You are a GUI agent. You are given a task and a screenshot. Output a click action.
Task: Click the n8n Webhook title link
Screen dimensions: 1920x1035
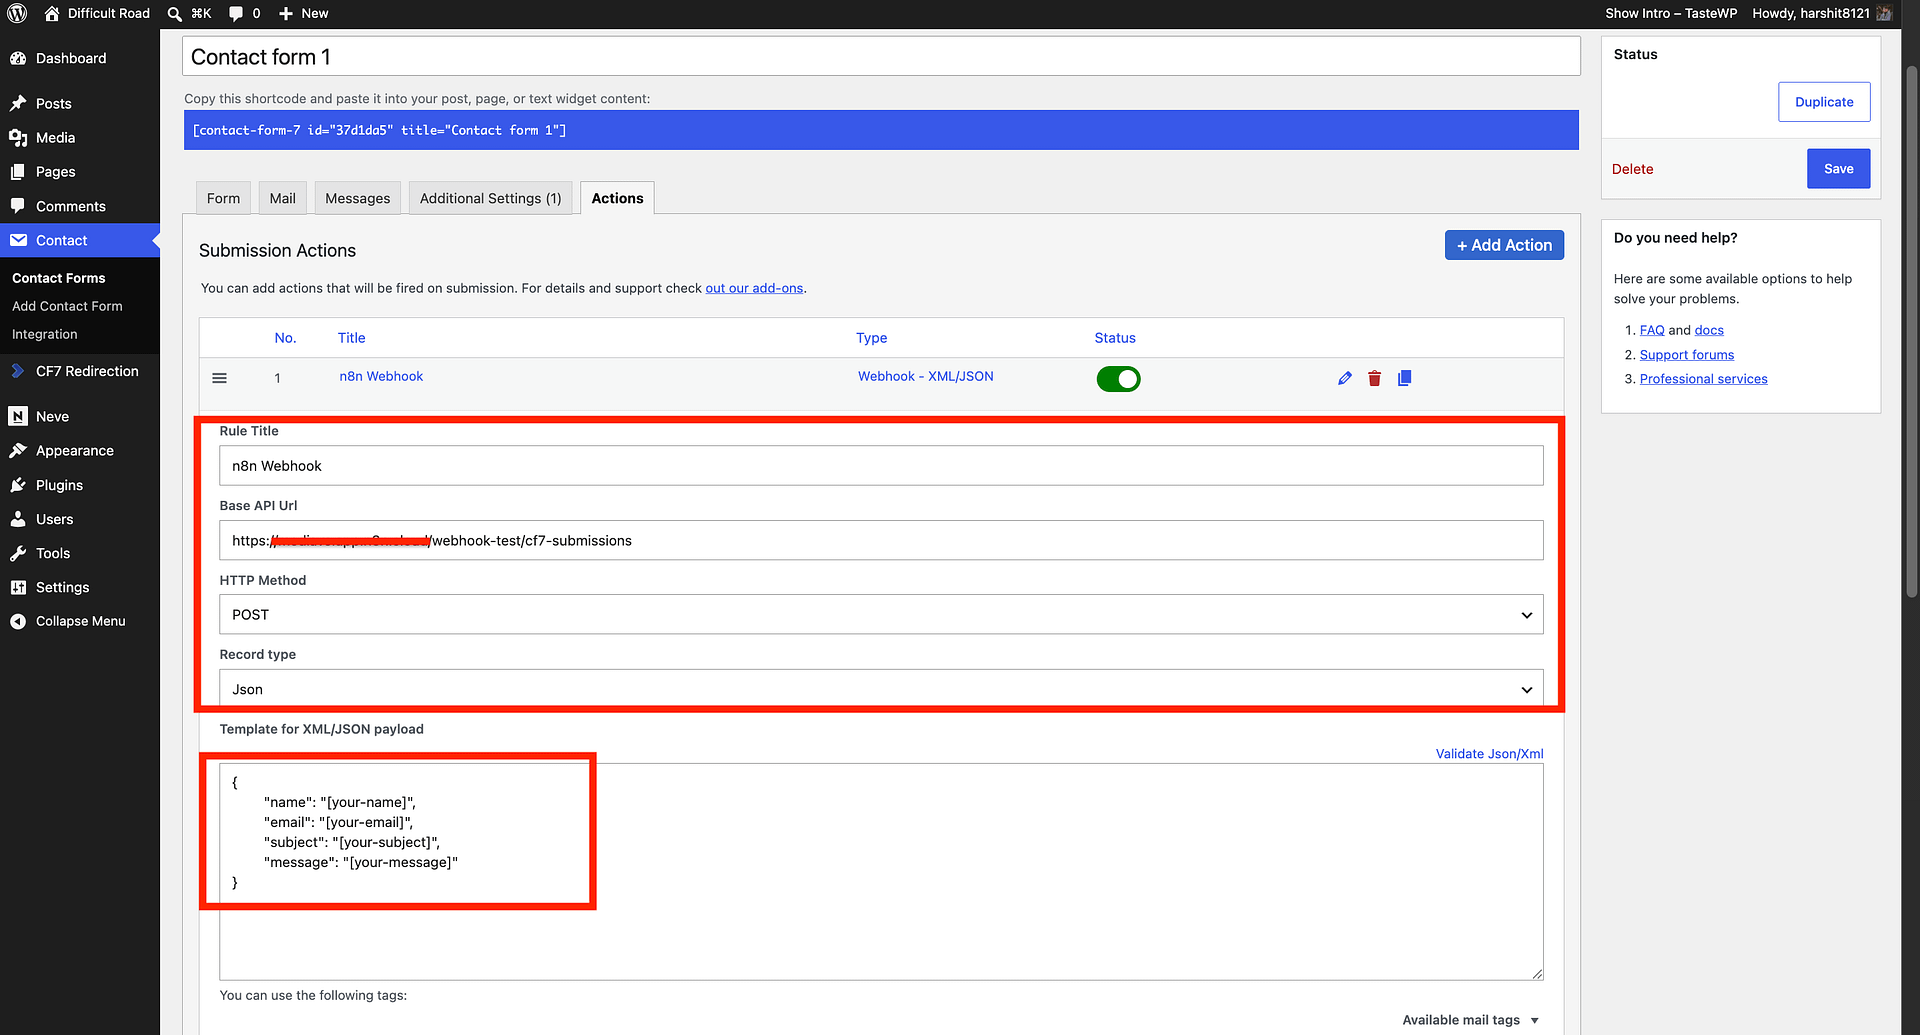pyautogui.click(x=381, y=376)
